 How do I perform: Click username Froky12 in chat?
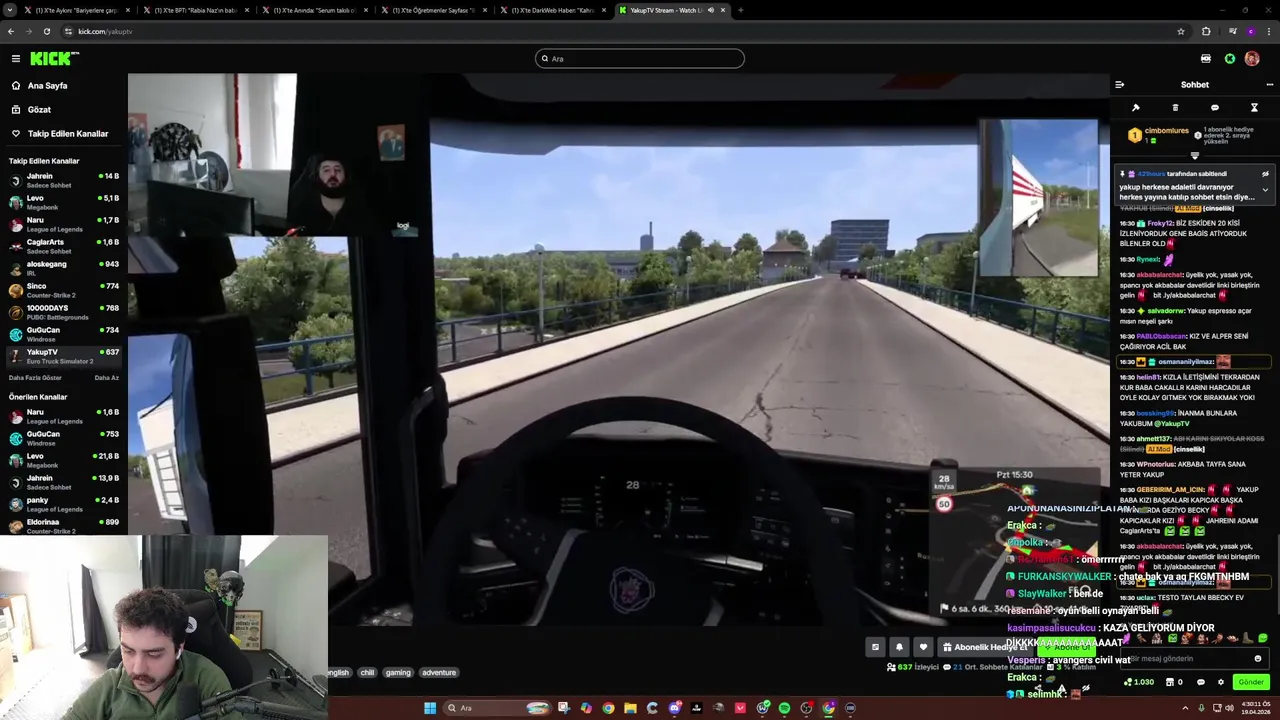coord(1160,224)
